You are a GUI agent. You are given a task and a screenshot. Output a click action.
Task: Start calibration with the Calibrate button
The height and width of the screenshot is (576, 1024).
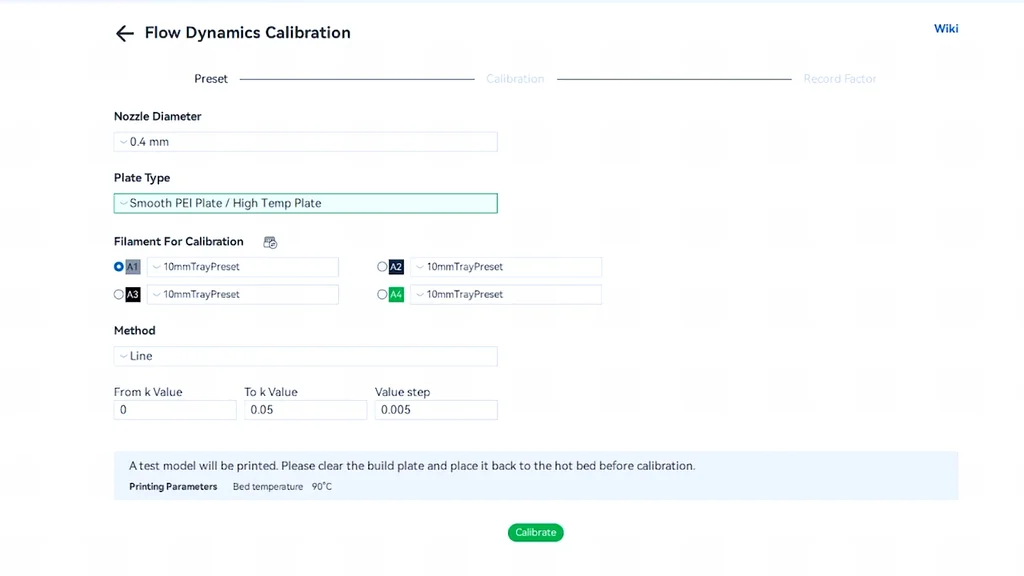click(x=536, y=532)
